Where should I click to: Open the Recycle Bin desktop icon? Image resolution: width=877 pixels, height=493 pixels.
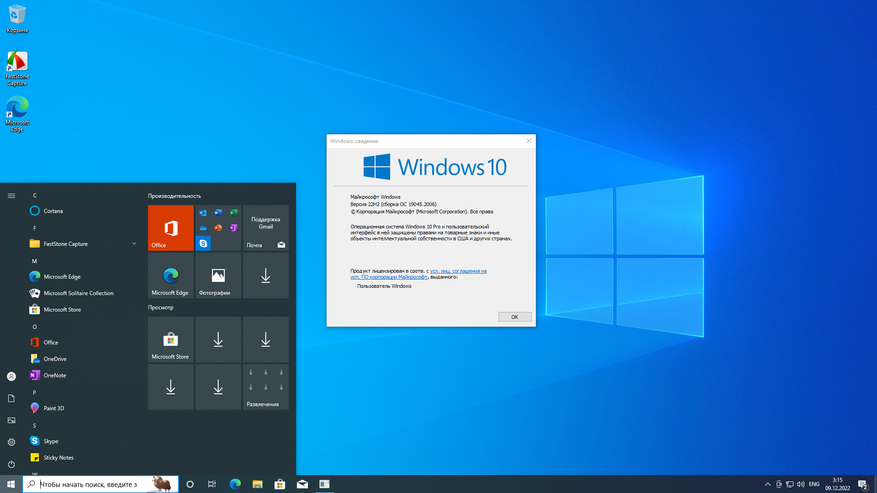17,18
